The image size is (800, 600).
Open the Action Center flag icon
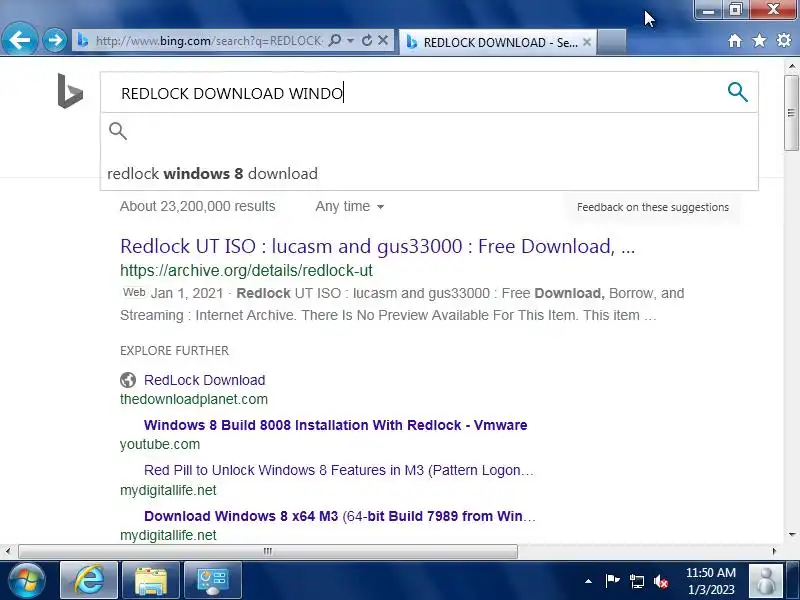point(612,581)
